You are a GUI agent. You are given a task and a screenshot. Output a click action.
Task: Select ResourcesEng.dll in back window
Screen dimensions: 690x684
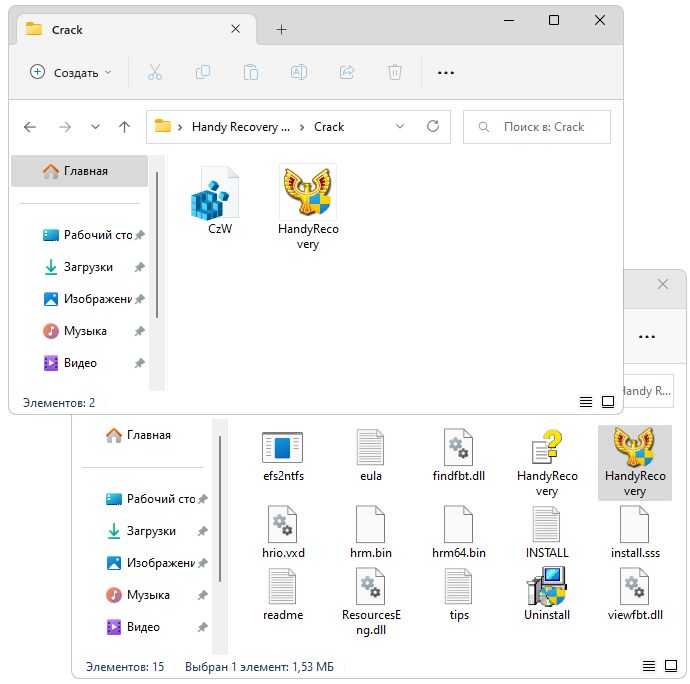371,601
